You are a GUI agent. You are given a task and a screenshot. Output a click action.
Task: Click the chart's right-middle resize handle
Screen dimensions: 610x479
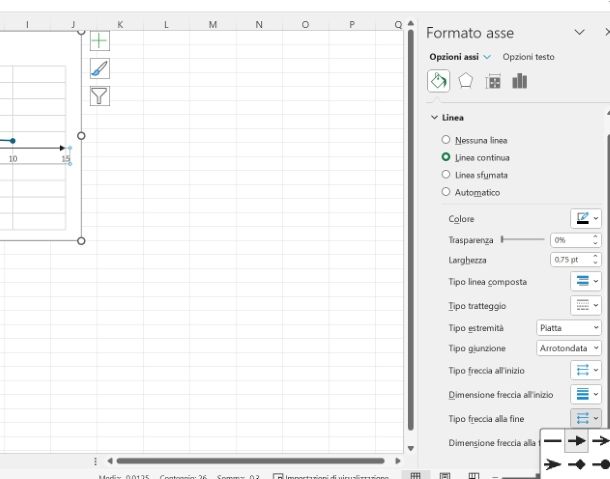click(x=81, y=136)
